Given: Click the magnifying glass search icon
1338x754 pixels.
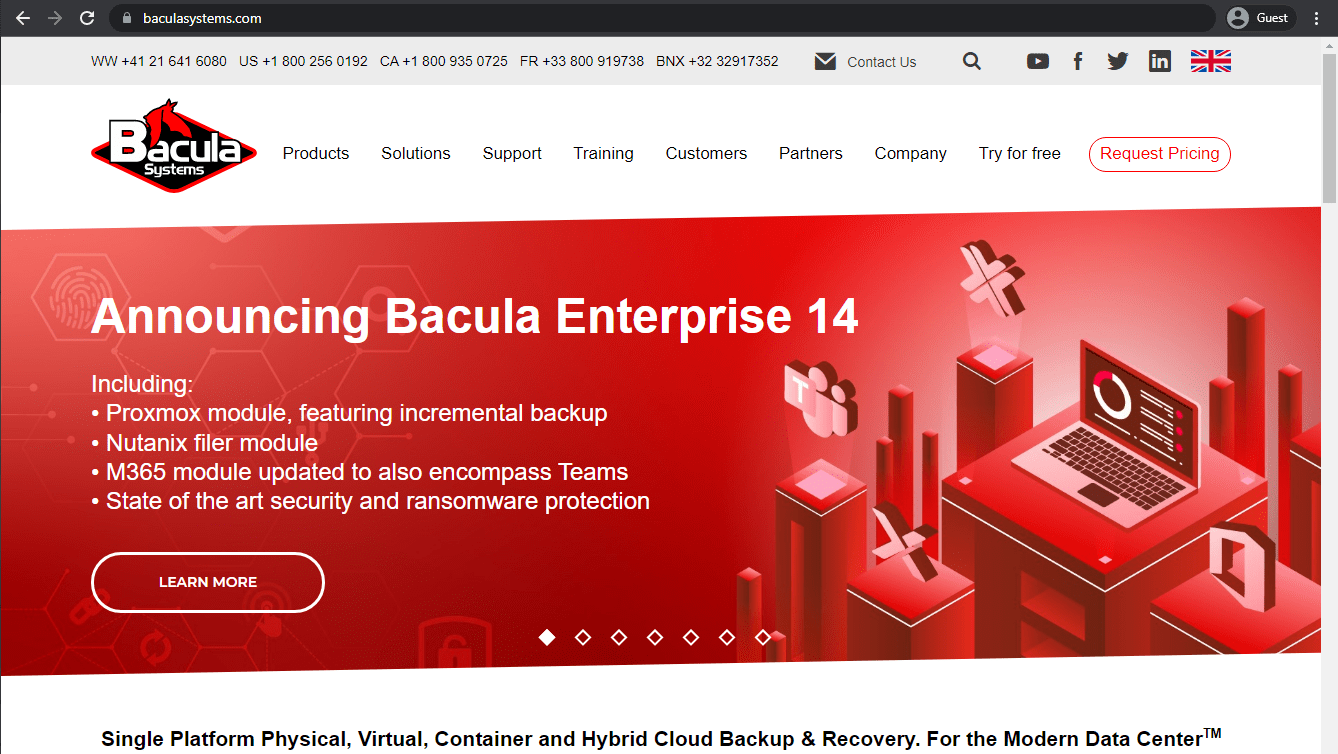Looking at the screenshot, I should [972, 61].
